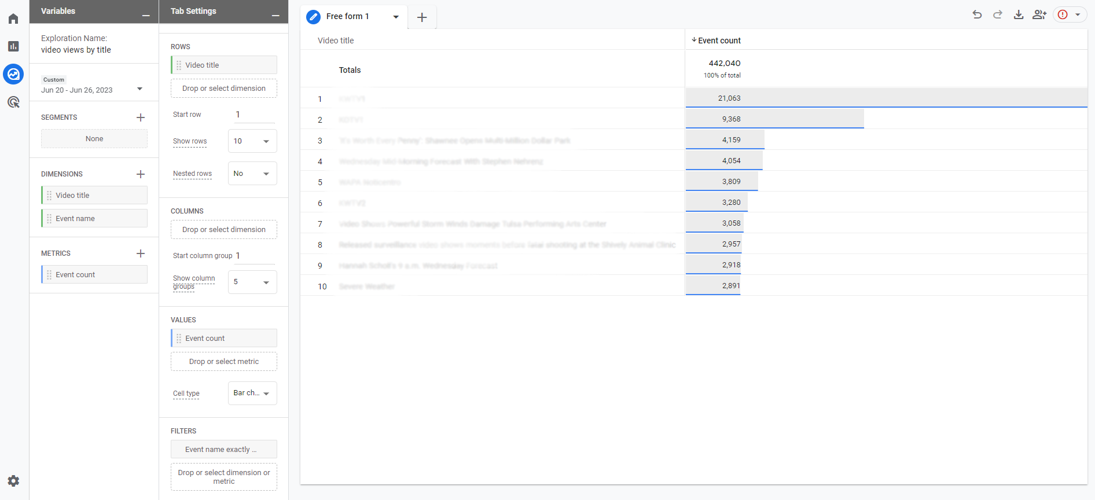Add a new segment with plus

click(x=140, y=117)
